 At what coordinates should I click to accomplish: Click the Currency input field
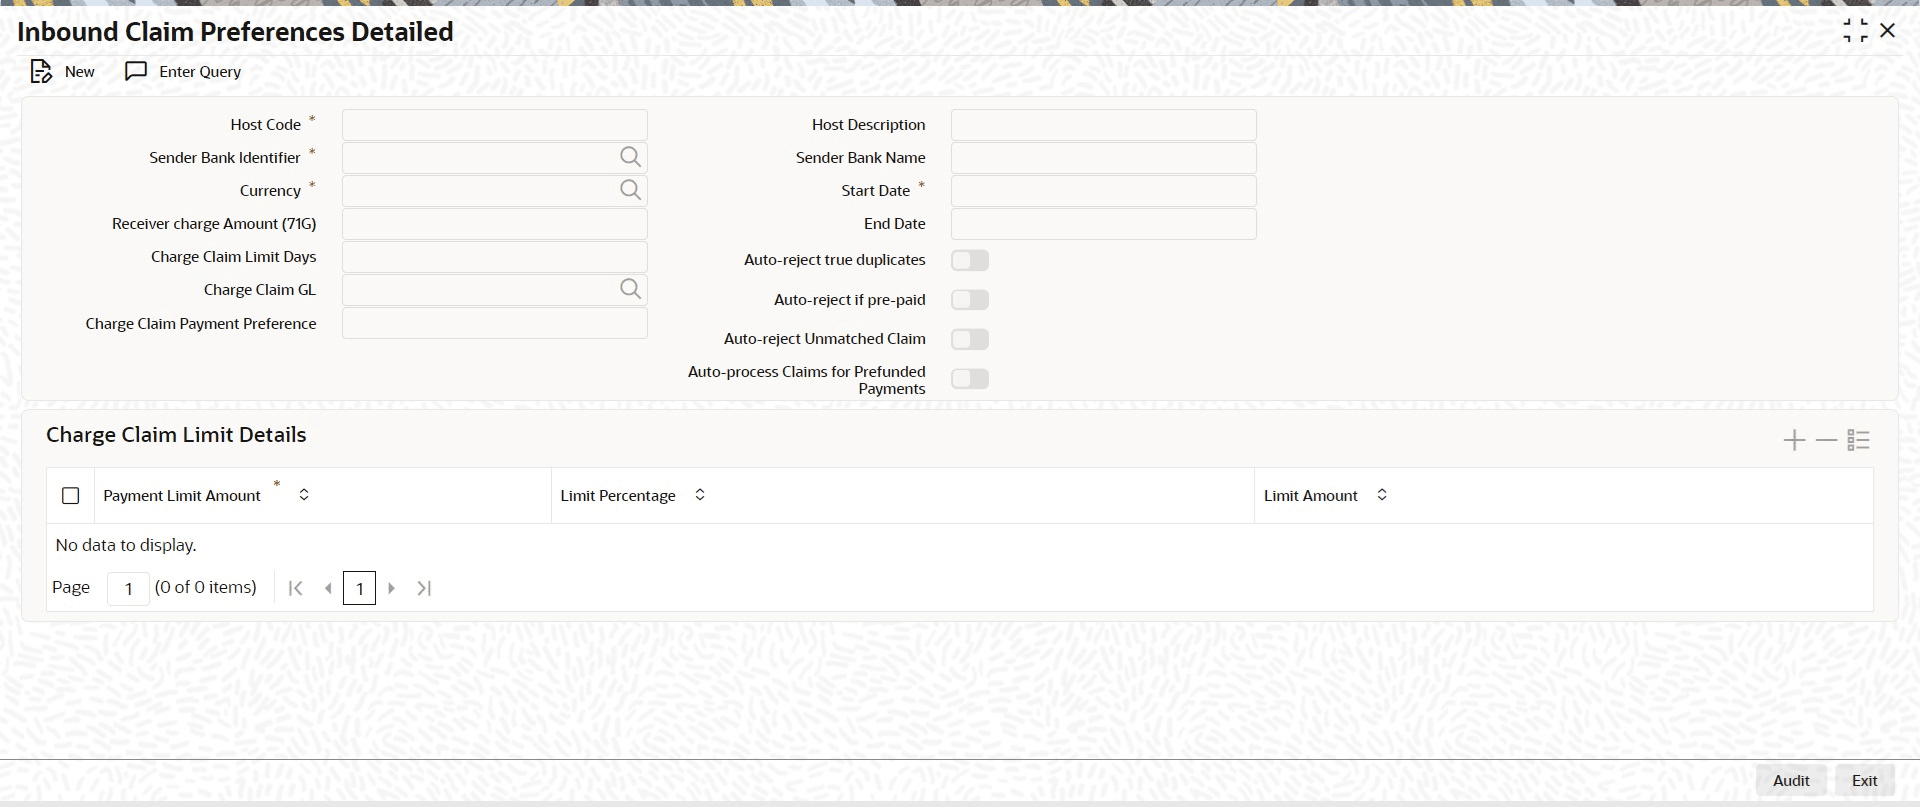[495, 191]
